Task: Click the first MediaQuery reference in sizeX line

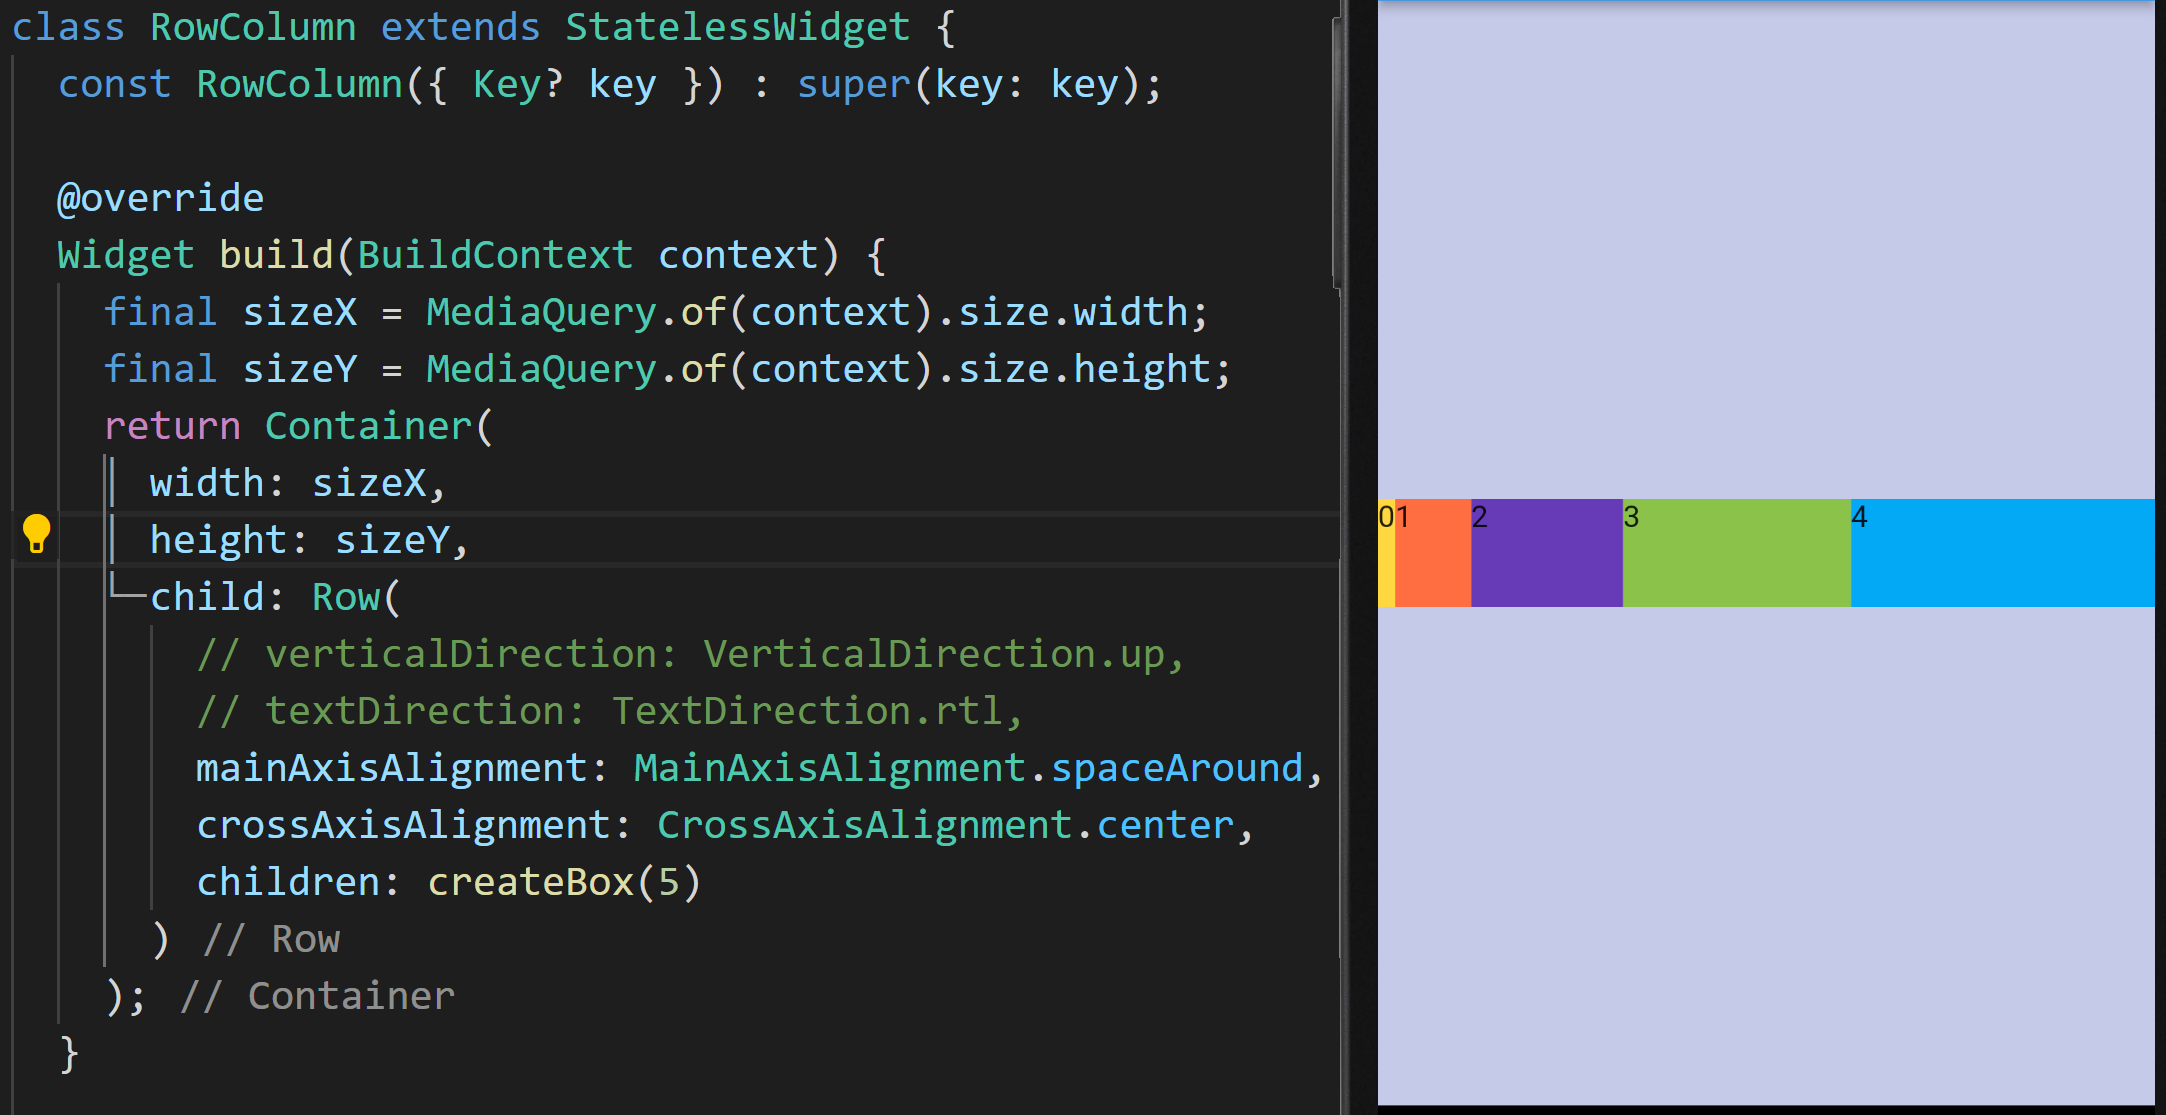Action: point(541,312)
